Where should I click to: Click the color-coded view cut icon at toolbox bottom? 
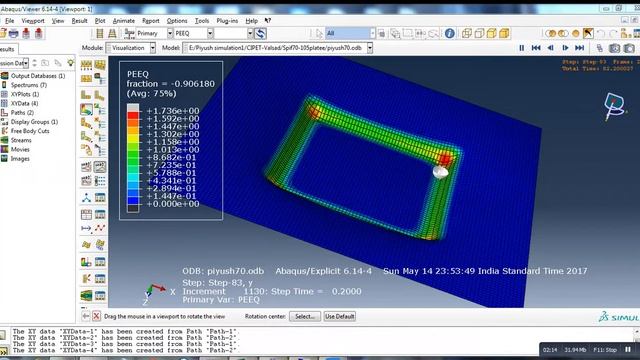(x=86, y=295)
